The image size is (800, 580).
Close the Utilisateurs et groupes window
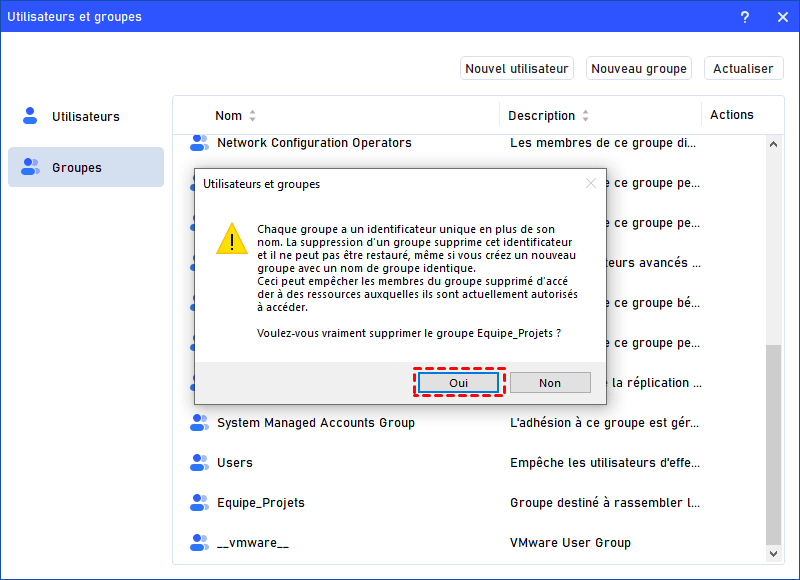[x=783, y=17]
